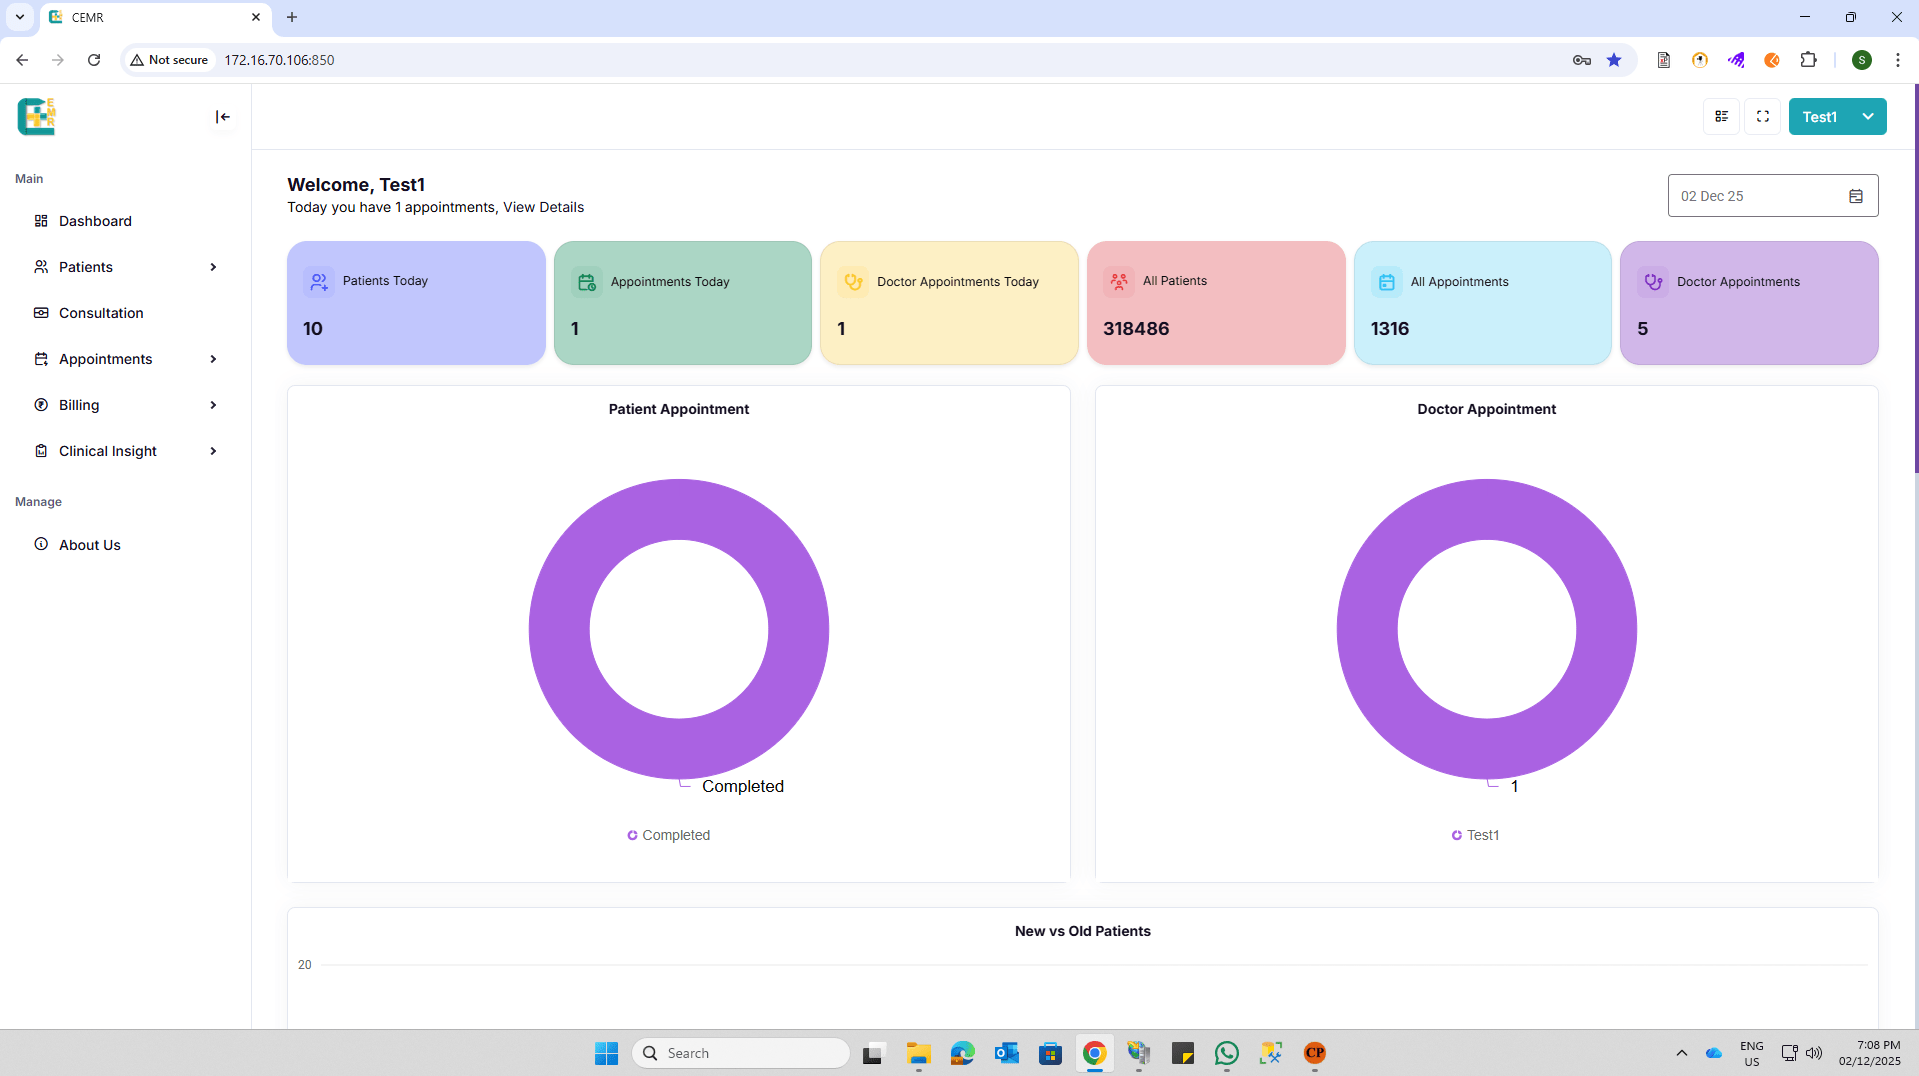
Task: Click the Patients people icon in sidebar
Action: [41, 267]
